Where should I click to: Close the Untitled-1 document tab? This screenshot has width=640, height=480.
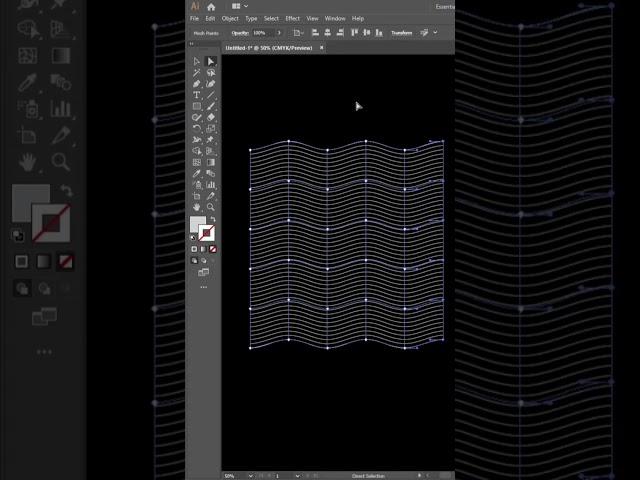322,48
